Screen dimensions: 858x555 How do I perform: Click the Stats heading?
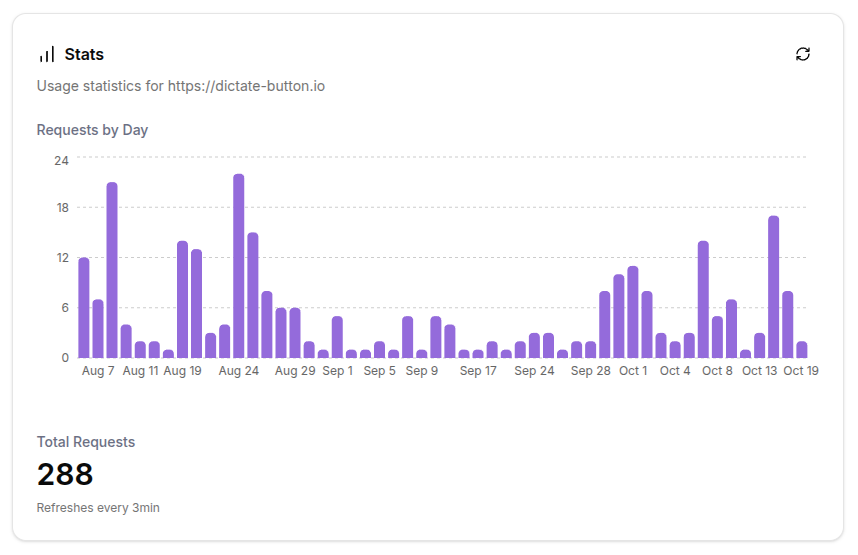pyautogui.click(x=84, y=54)
